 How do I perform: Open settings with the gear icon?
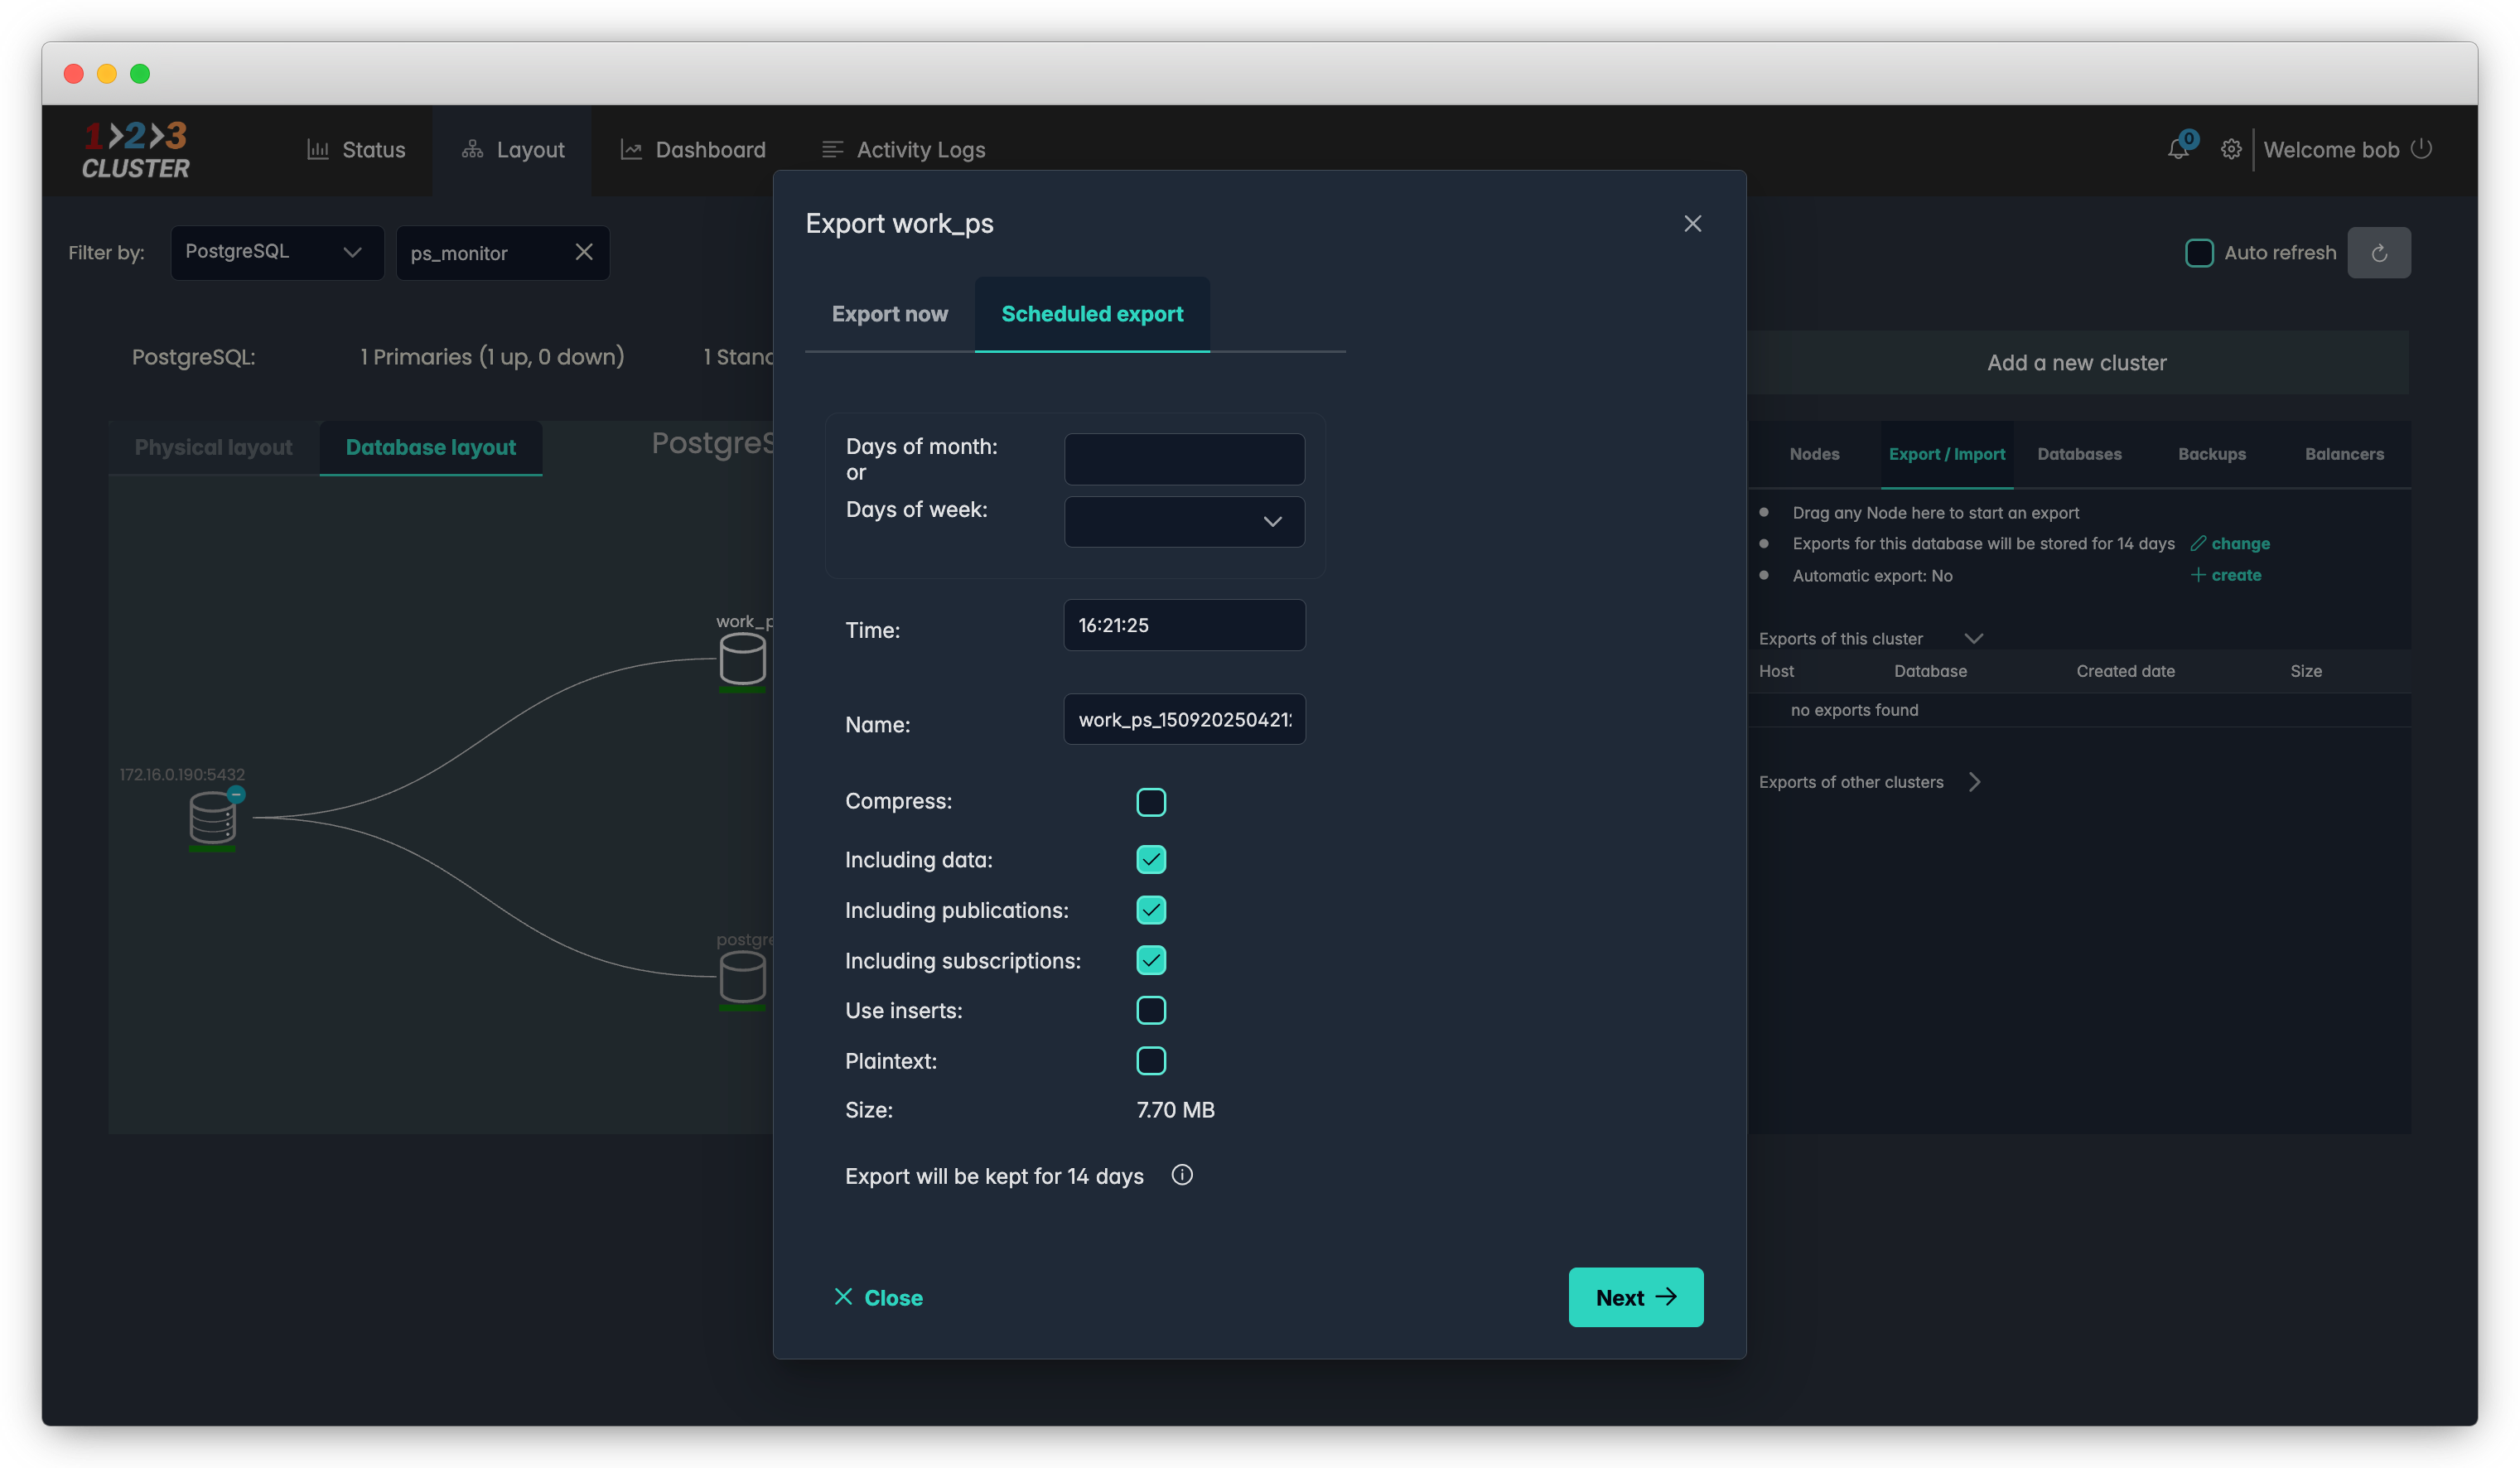[x=2230, y=150]
